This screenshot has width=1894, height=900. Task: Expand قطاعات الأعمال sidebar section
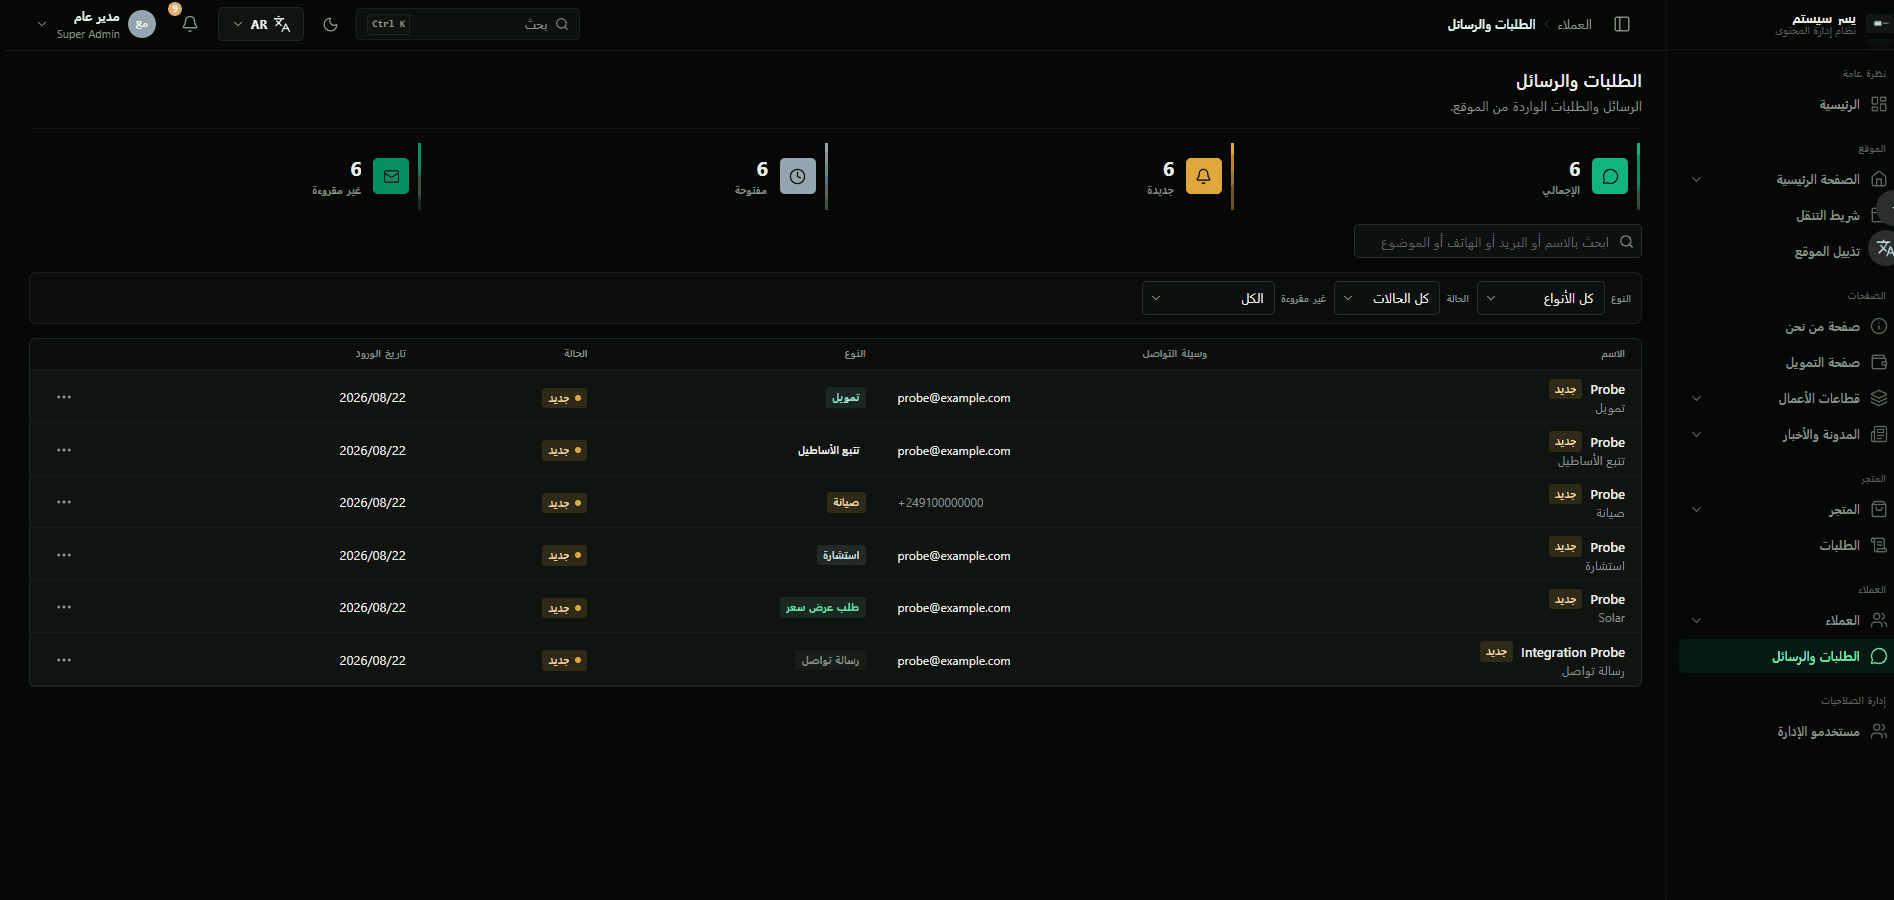pos(1787,398)
